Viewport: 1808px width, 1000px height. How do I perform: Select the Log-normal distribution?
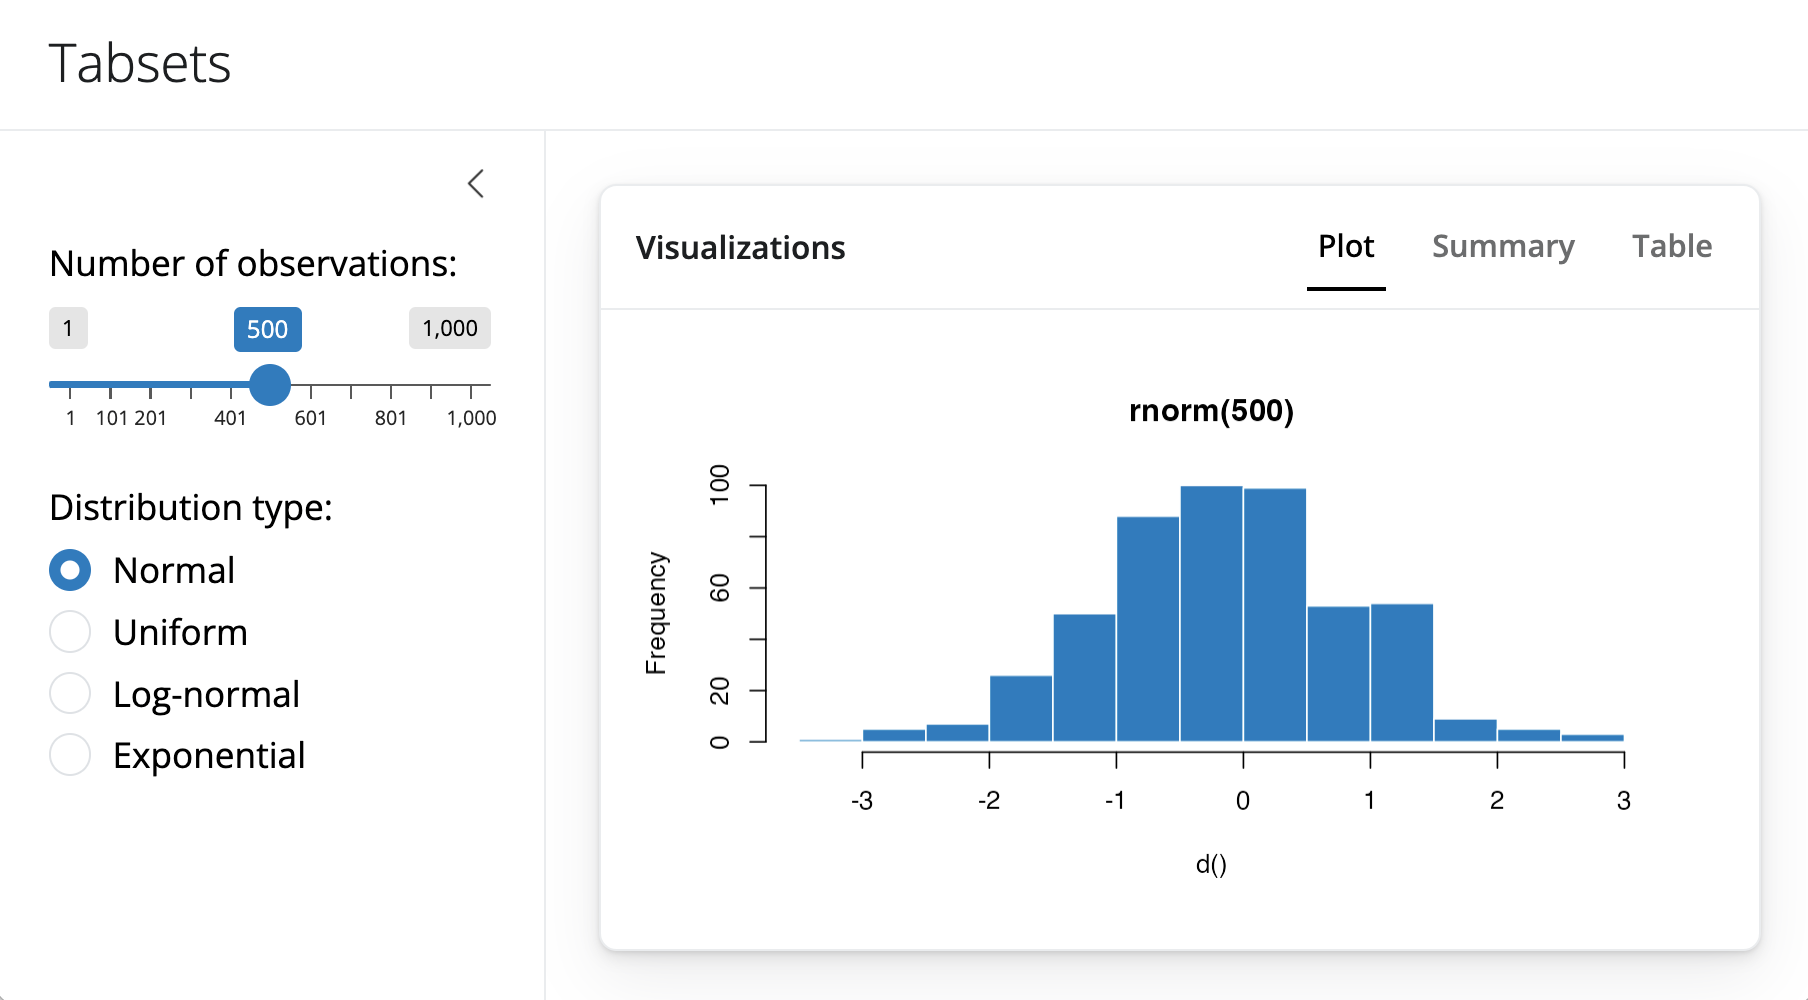[69, 693]
